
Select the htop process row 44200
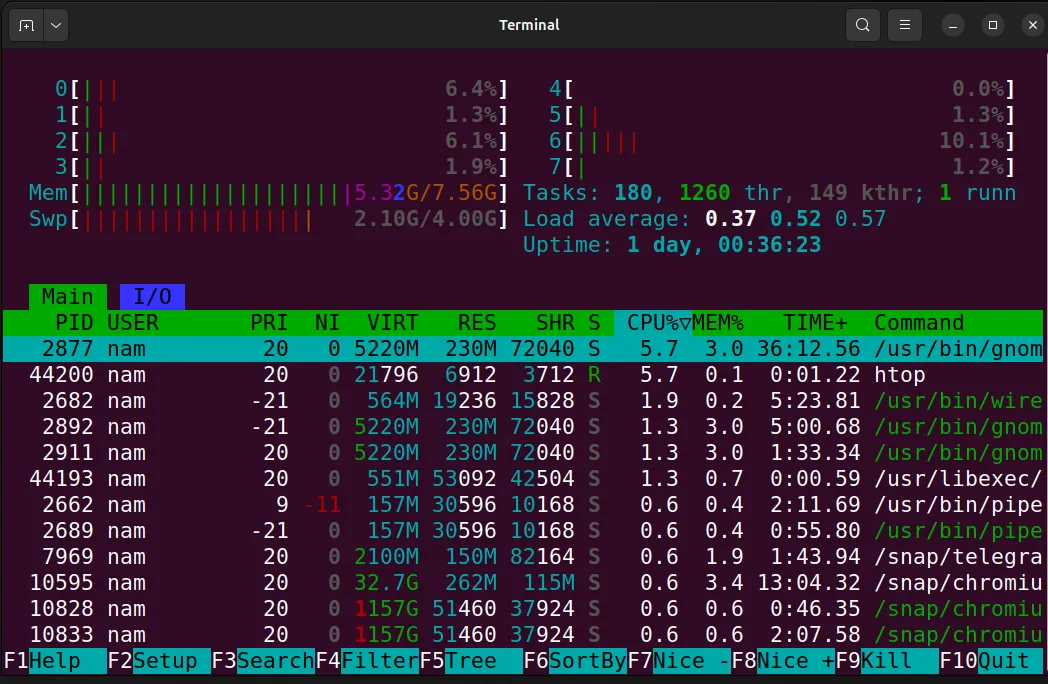[x=523, y=375]
